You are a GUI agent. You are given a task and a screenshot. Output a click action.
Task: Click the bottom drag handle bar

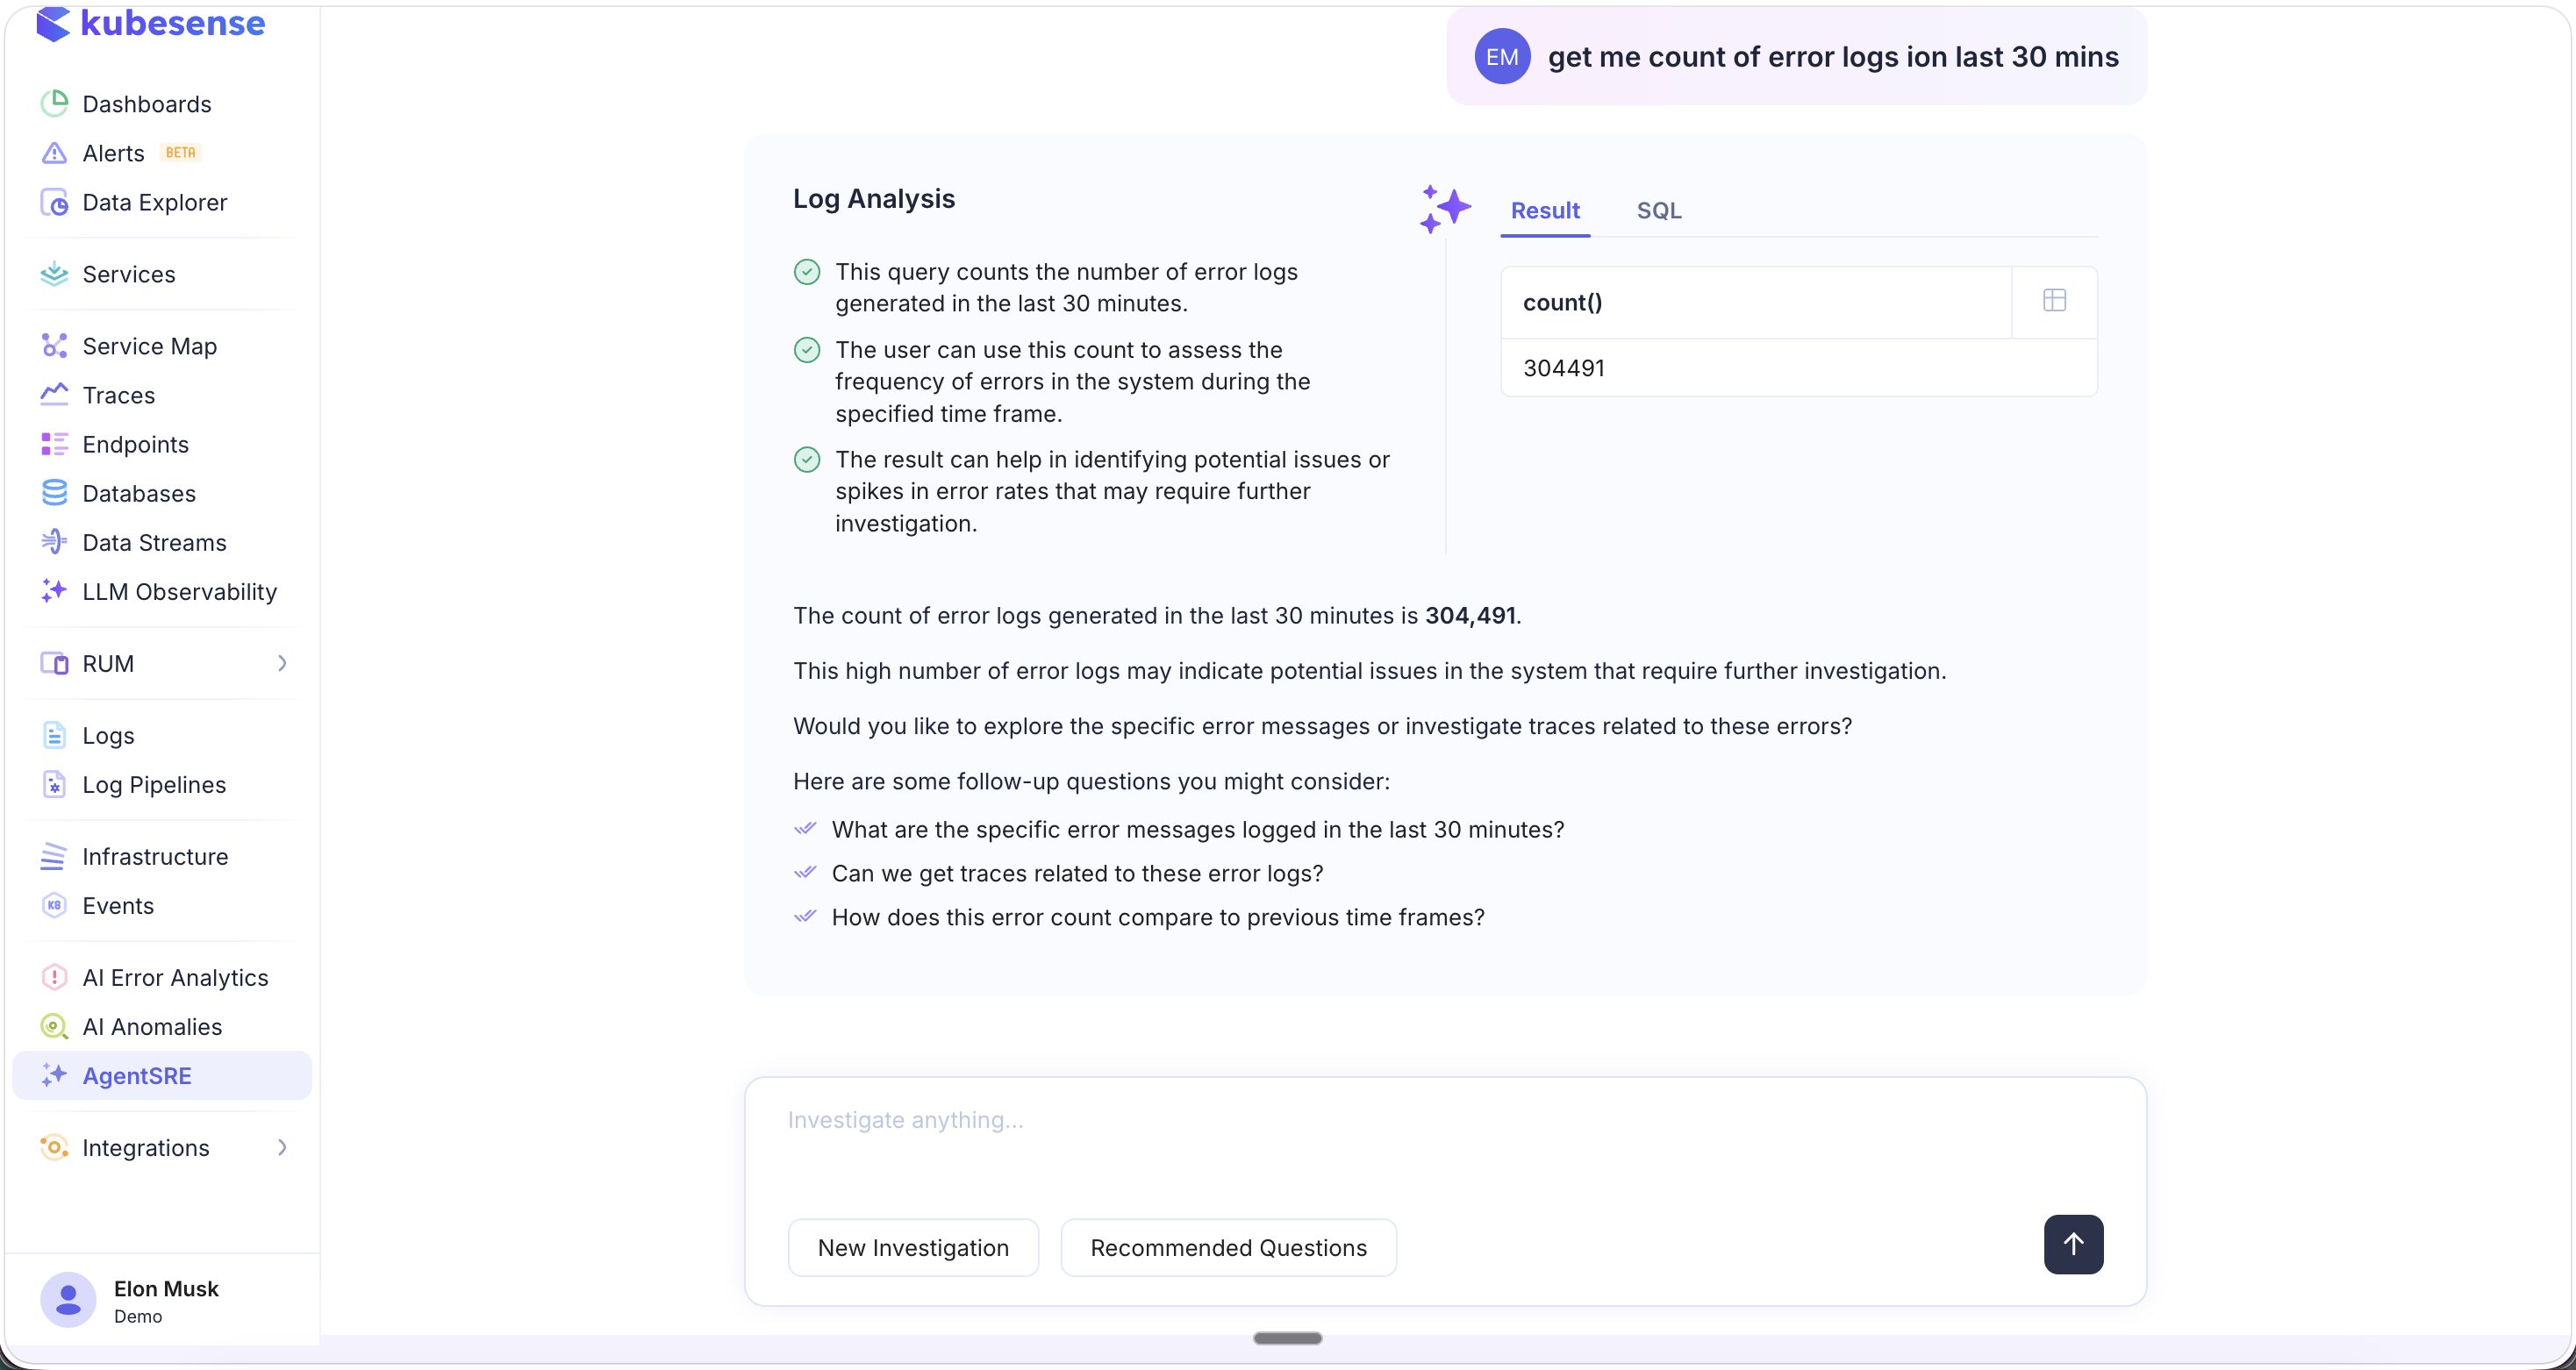click(1288, 1338)
